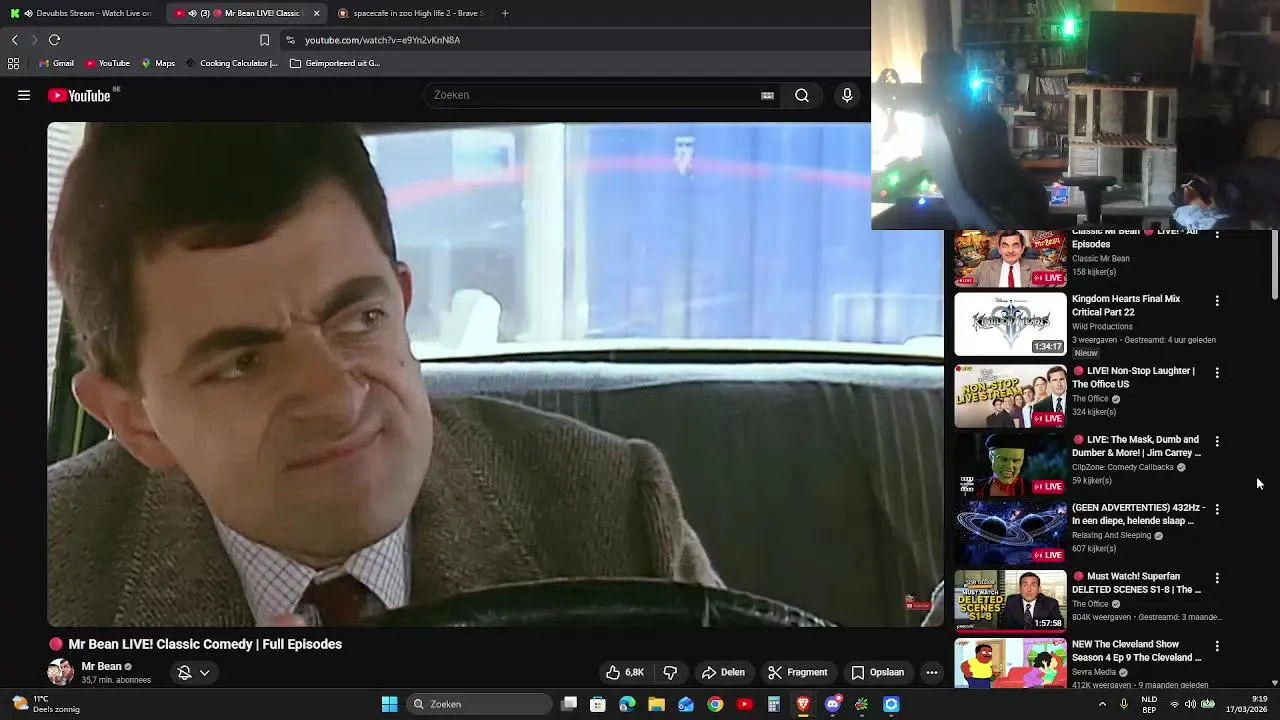Go back with the browser back arrow
This screenshot has height=720, width=1280.
14,40
